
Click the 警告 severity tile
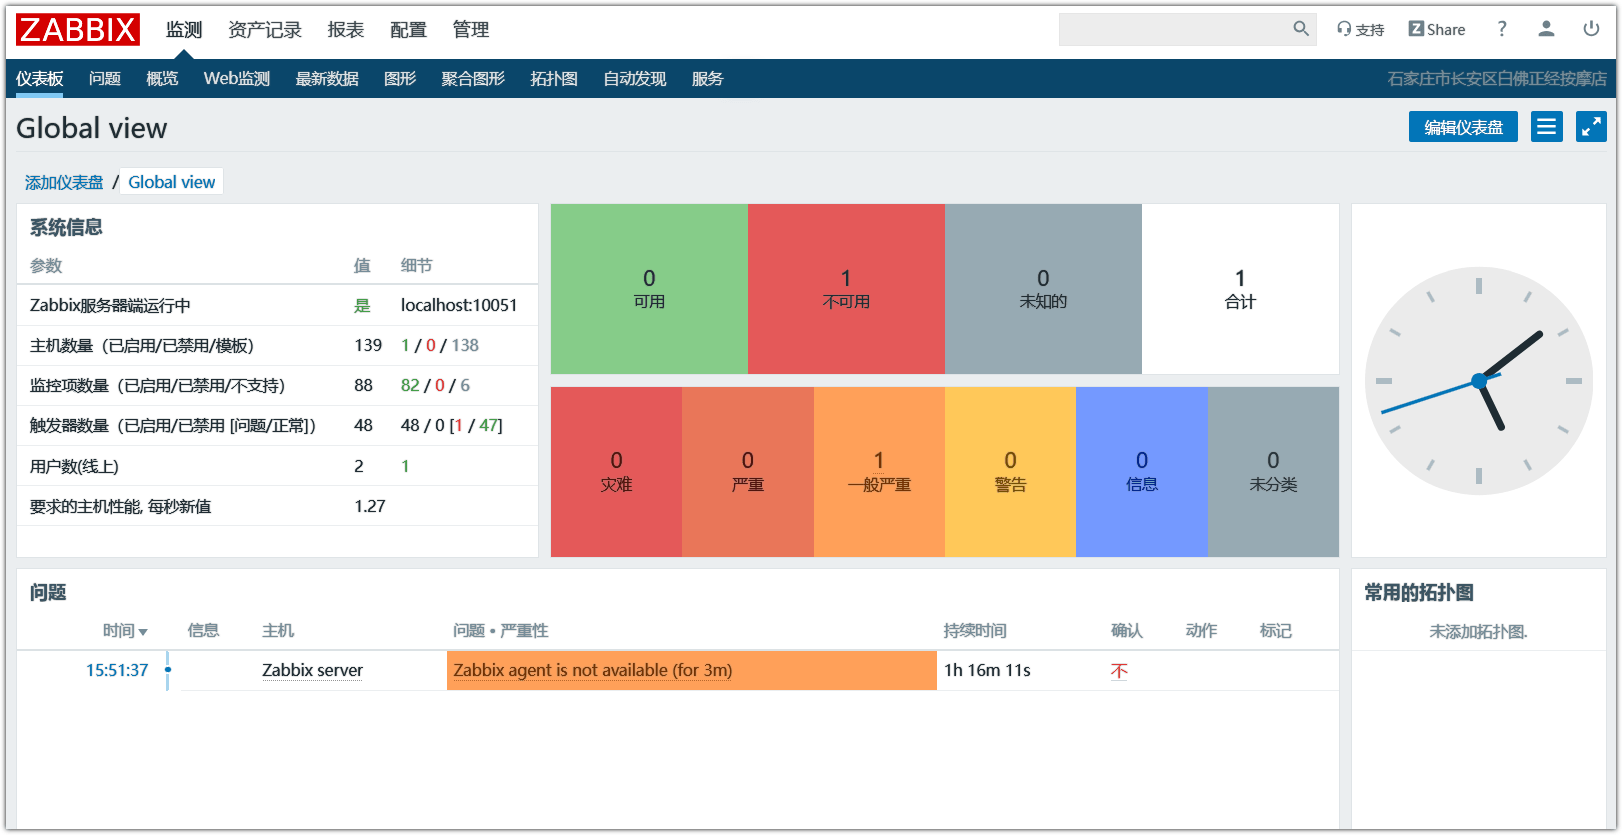(1010, 472)
